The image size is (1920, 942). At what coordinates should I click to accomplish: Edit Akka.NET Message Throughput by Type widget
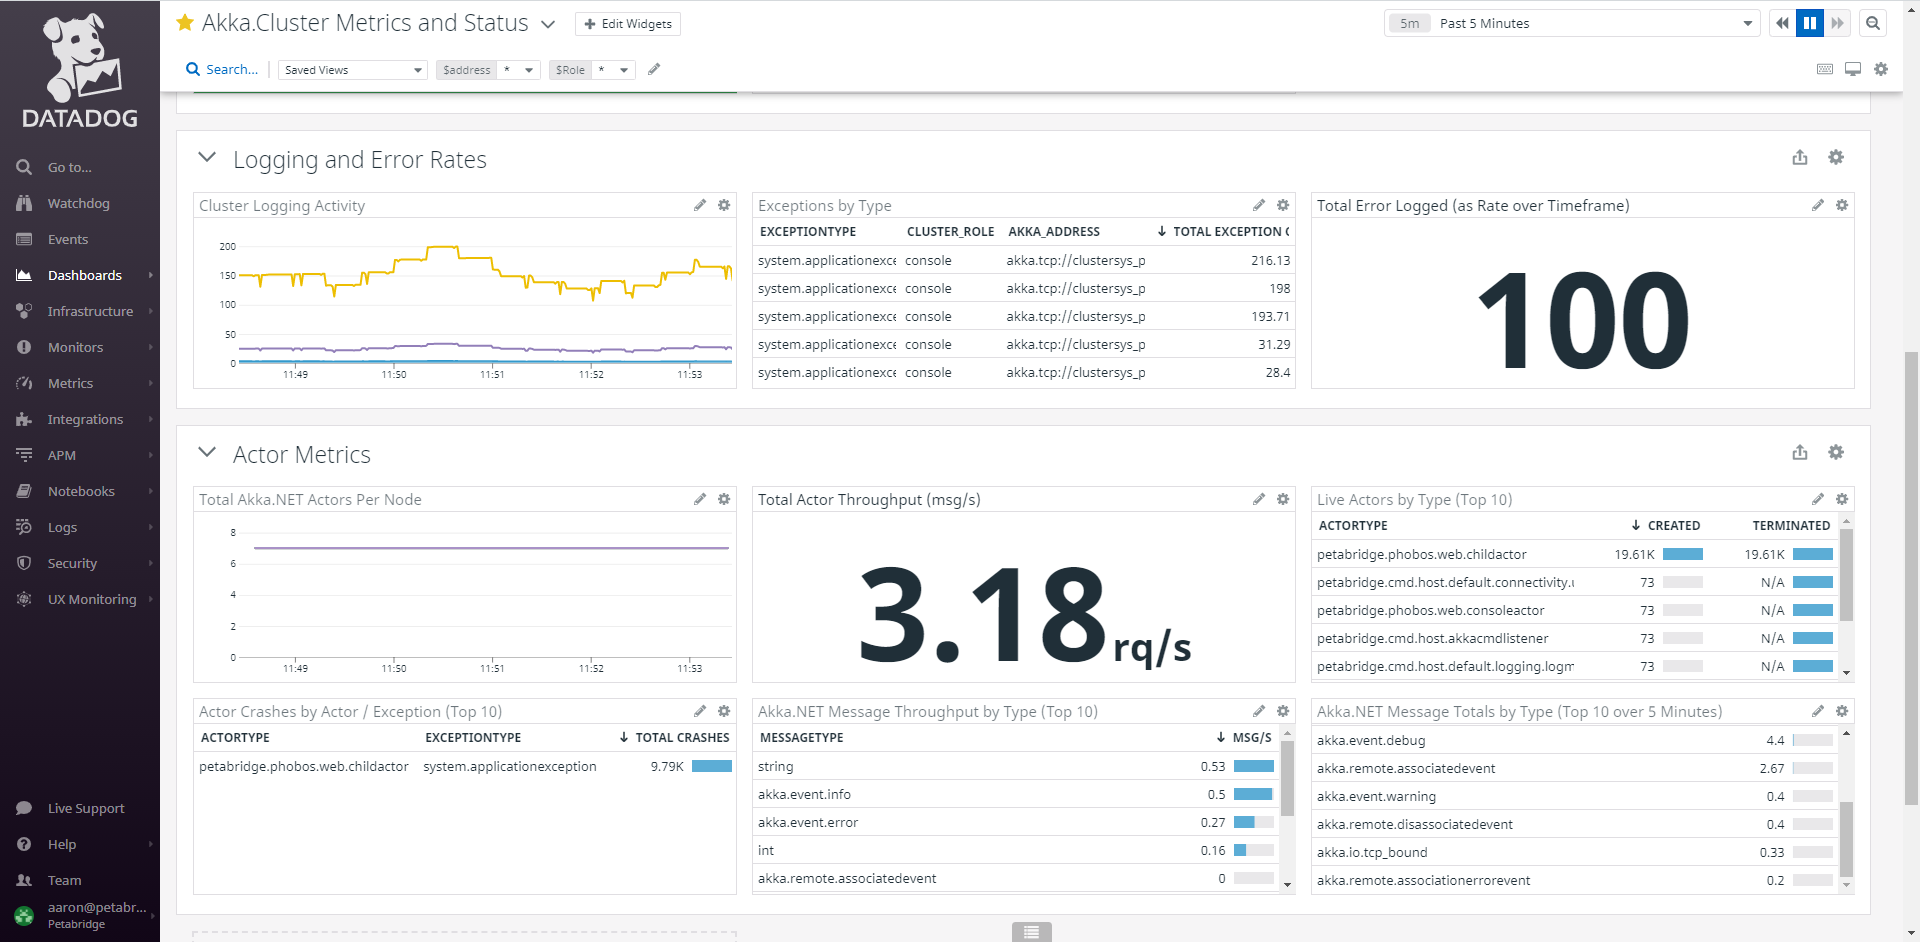[1259, 711]
